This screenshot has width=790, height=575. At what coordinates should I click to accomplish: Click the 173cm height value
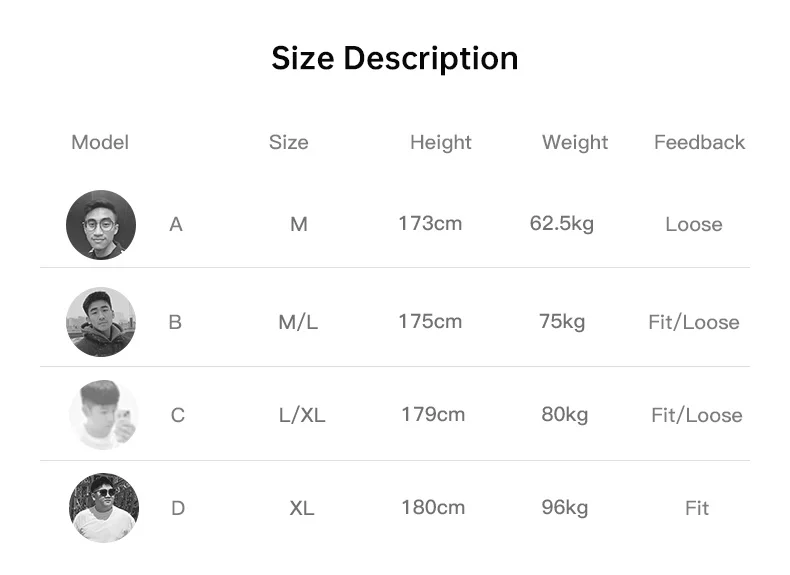[x=430, y=223]
